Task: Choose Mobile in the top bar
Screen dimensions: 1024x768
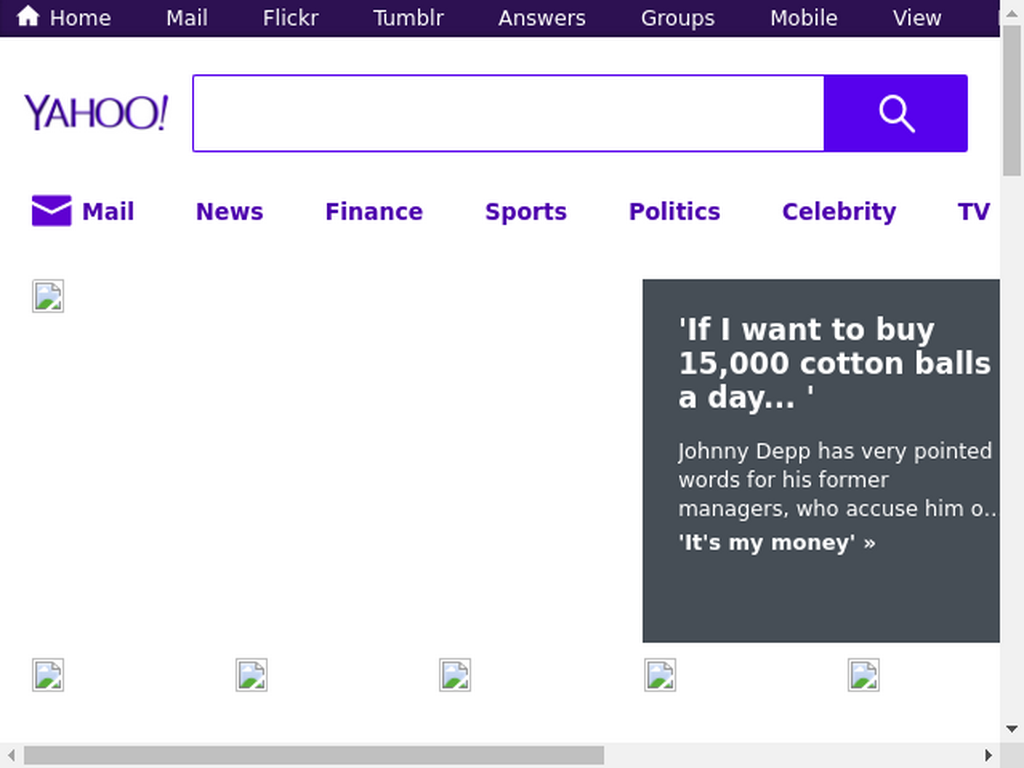Action: click(x=803, y=18)
